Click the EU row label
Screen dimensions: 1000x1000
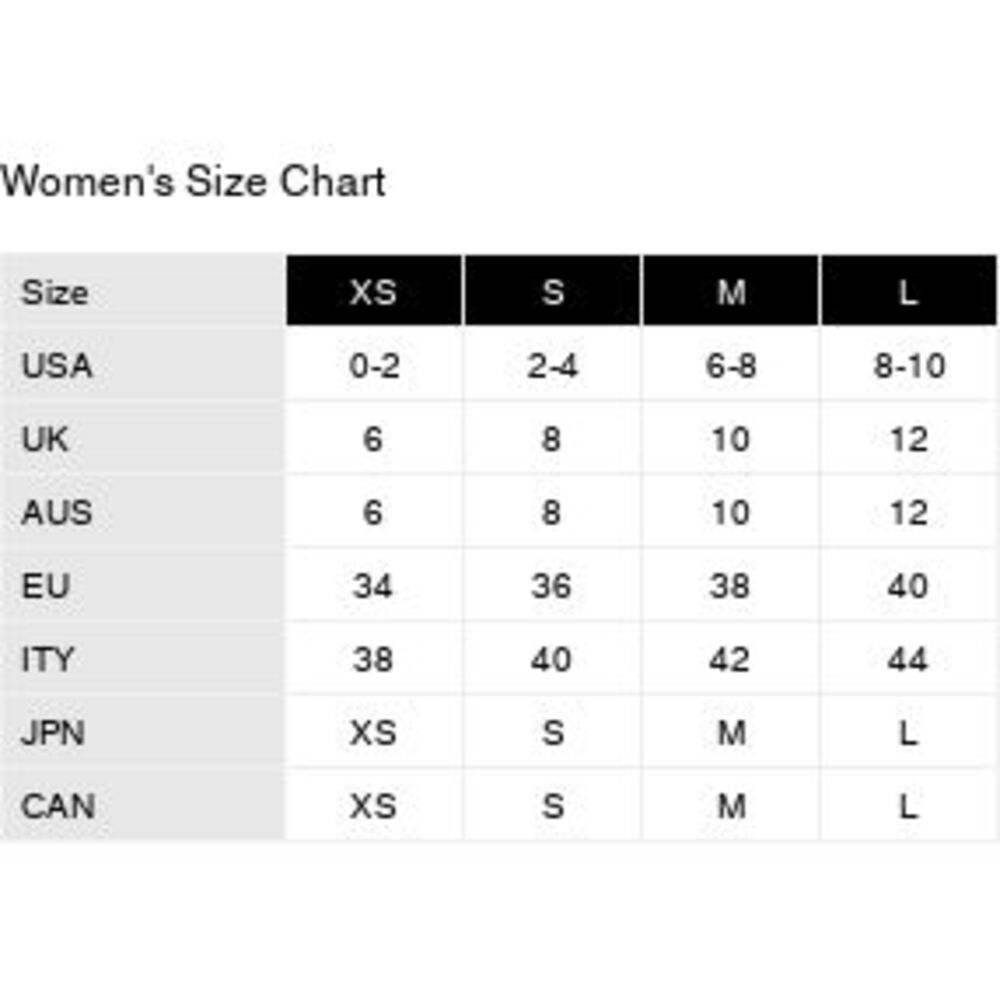click(x=45, y=586)
